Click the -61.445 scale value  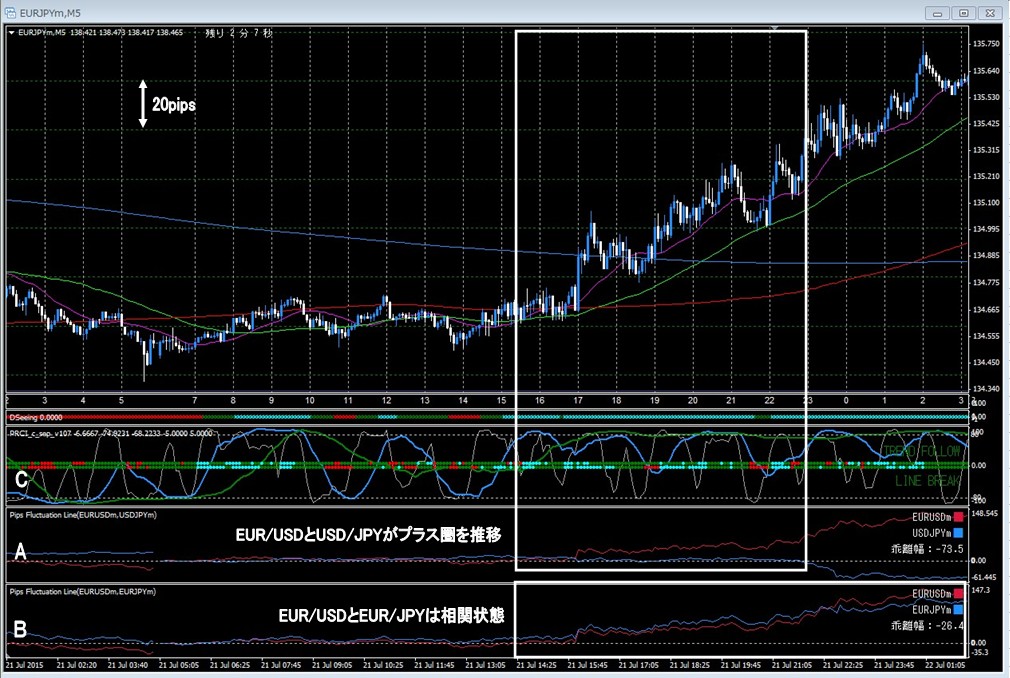pyautogui.click(x=985, y=578)
